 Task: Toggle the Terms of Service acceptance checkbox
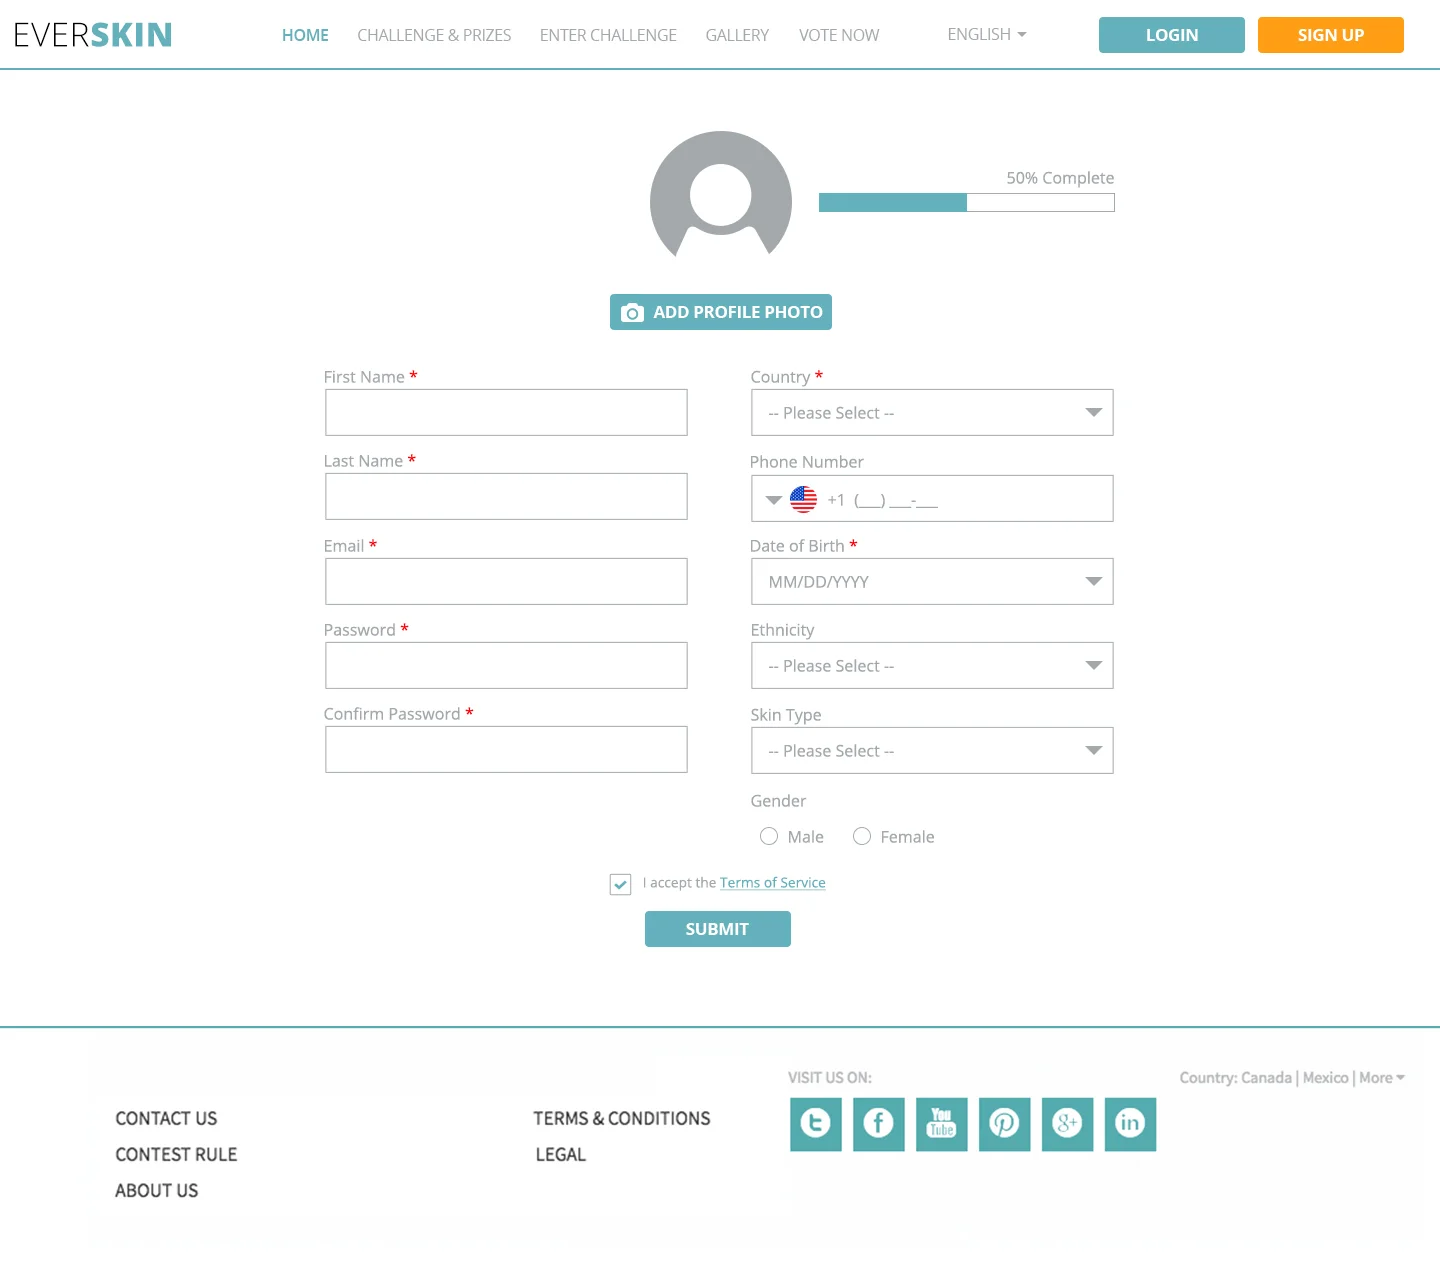coord(621,884)
